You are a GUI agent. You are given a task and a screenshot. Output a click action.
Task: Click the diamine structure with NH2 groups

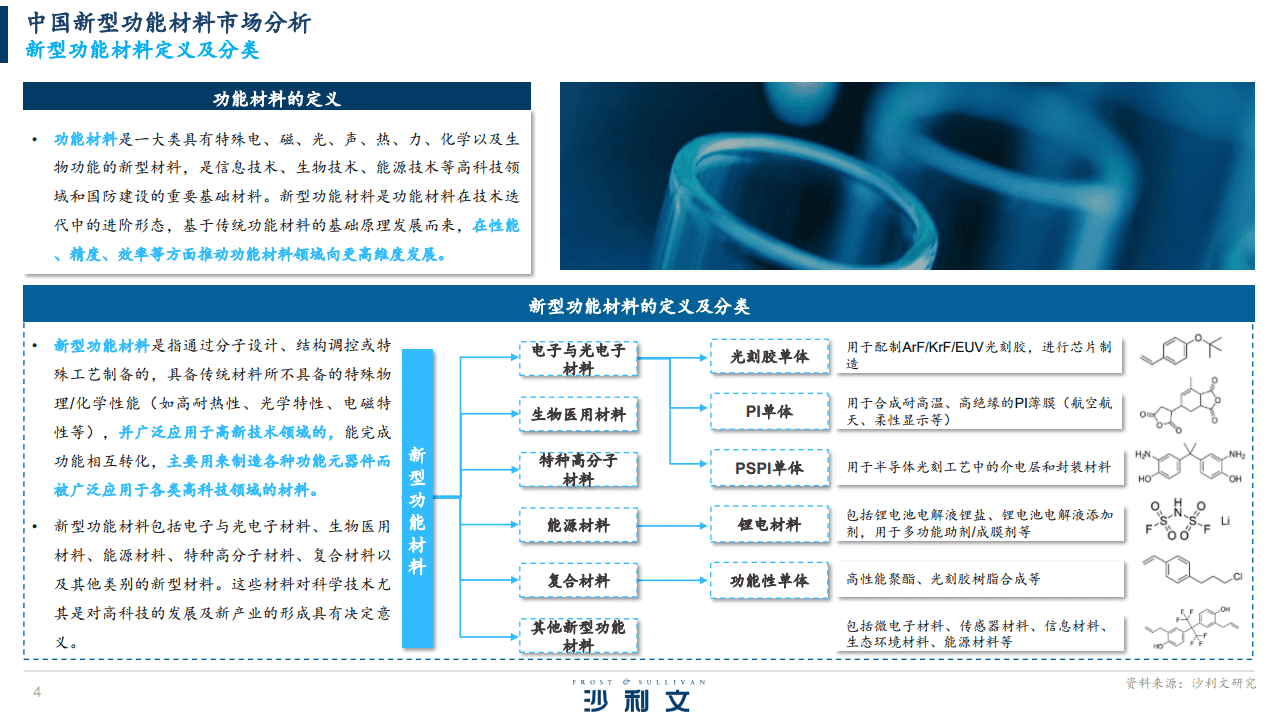(x=1190, y=466)
